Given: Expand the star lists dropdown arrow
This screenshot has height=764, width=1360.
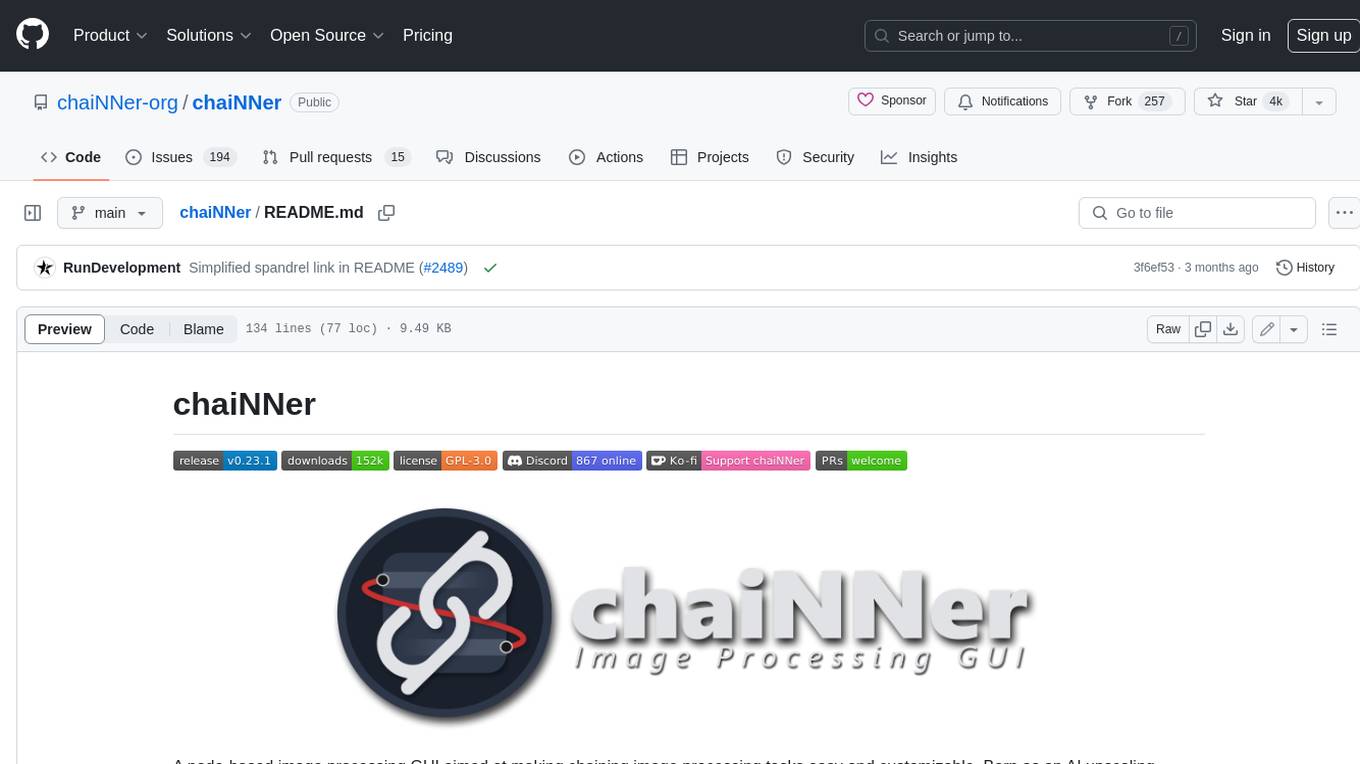Looking at the screenshot, I should pyautogui.click(x=1319, y=101).
